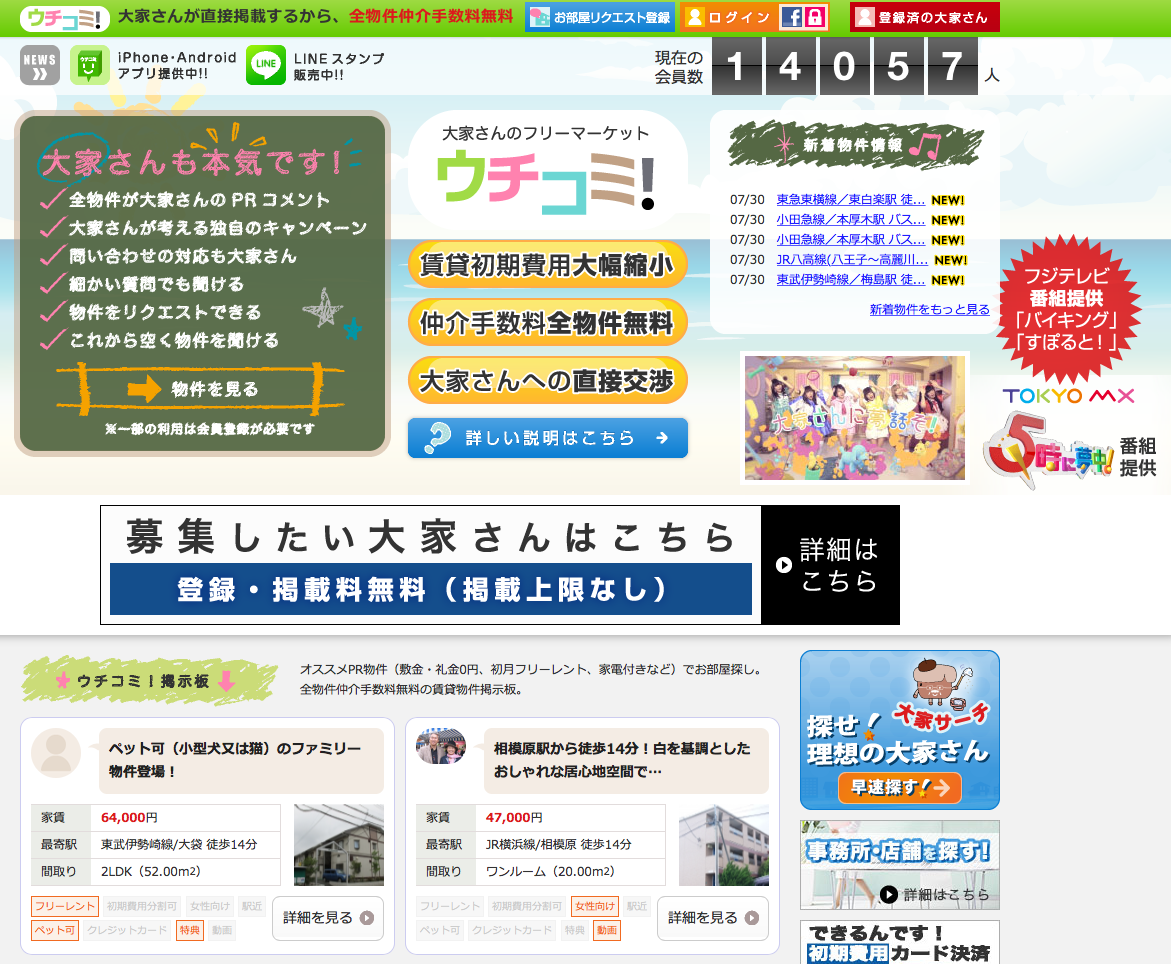Open 登録済の大家さん login button
This screenshot has width=1171, height=964.
pos(925,17)
